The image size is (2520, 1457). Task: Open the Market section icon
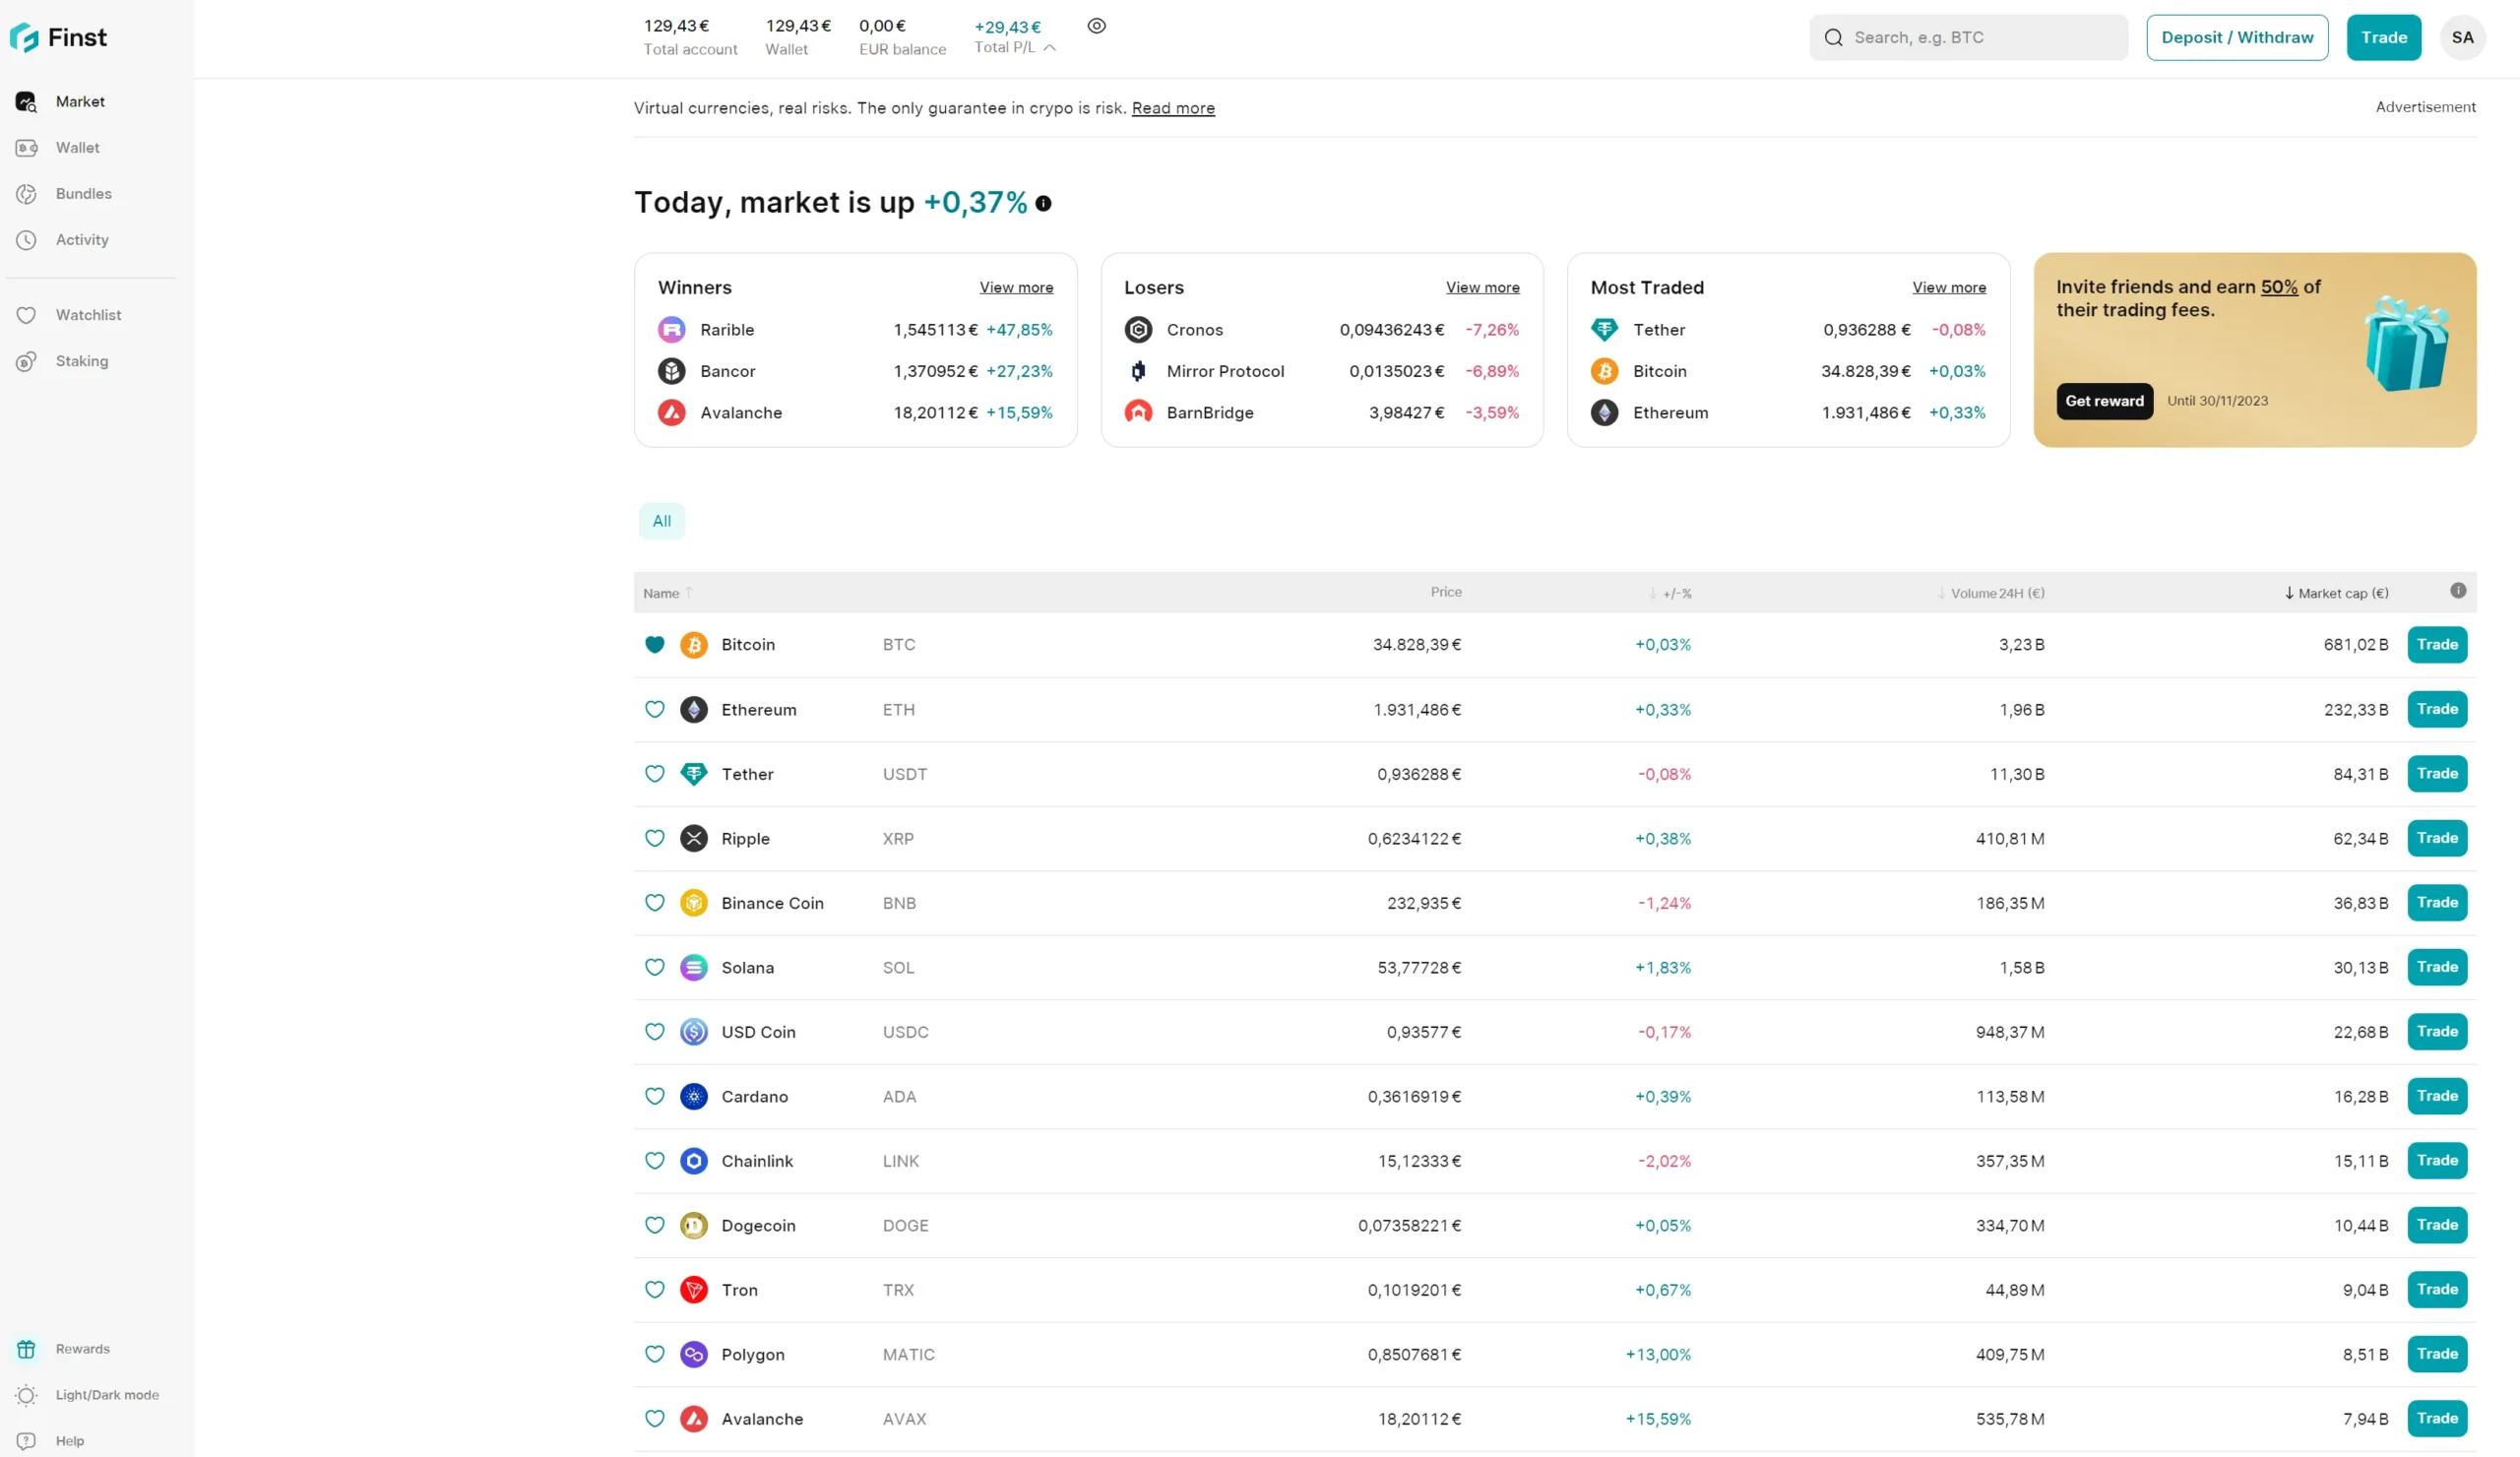[26, 102]
